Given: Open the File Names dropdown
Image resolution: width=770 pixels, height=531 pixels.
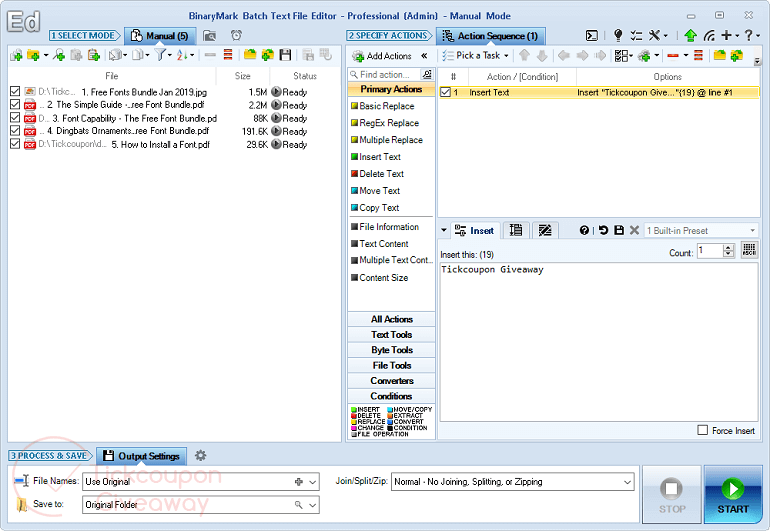Looking at the screenshot, I should point(312,482).
